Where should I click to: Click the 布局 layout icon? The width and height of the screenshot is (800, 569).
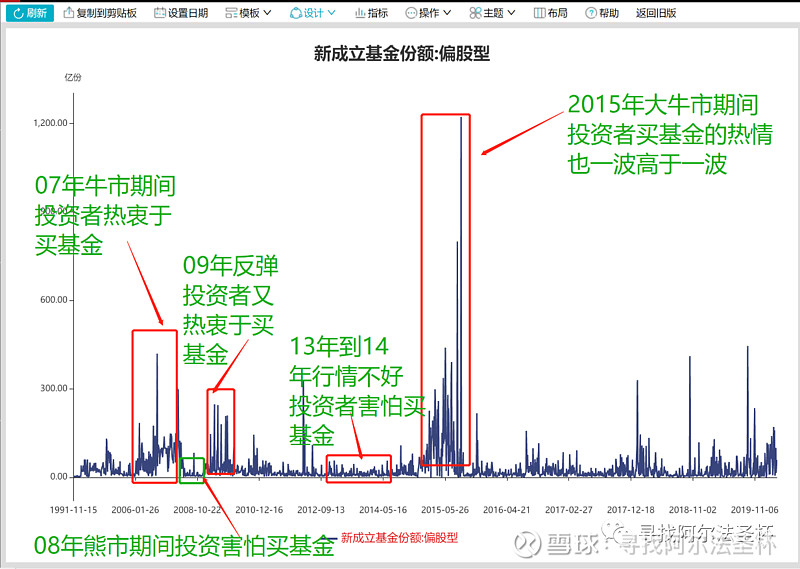[539, 13]
